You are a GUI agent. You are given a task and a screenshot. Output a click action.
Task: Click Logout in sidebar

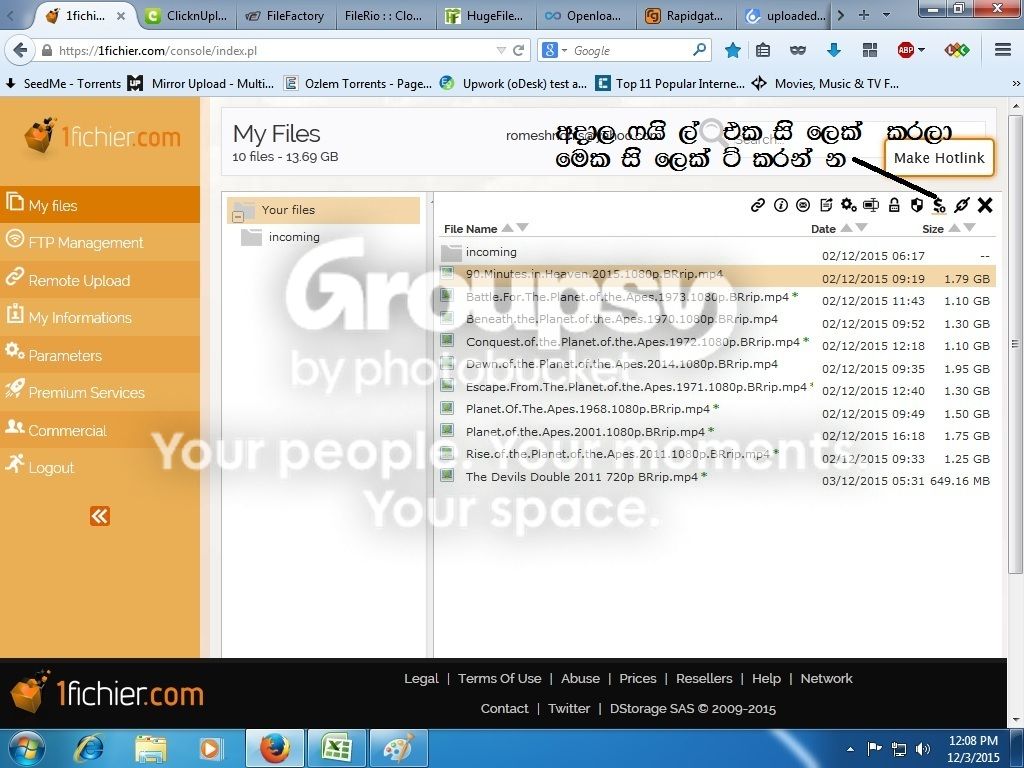coord(100,467)
